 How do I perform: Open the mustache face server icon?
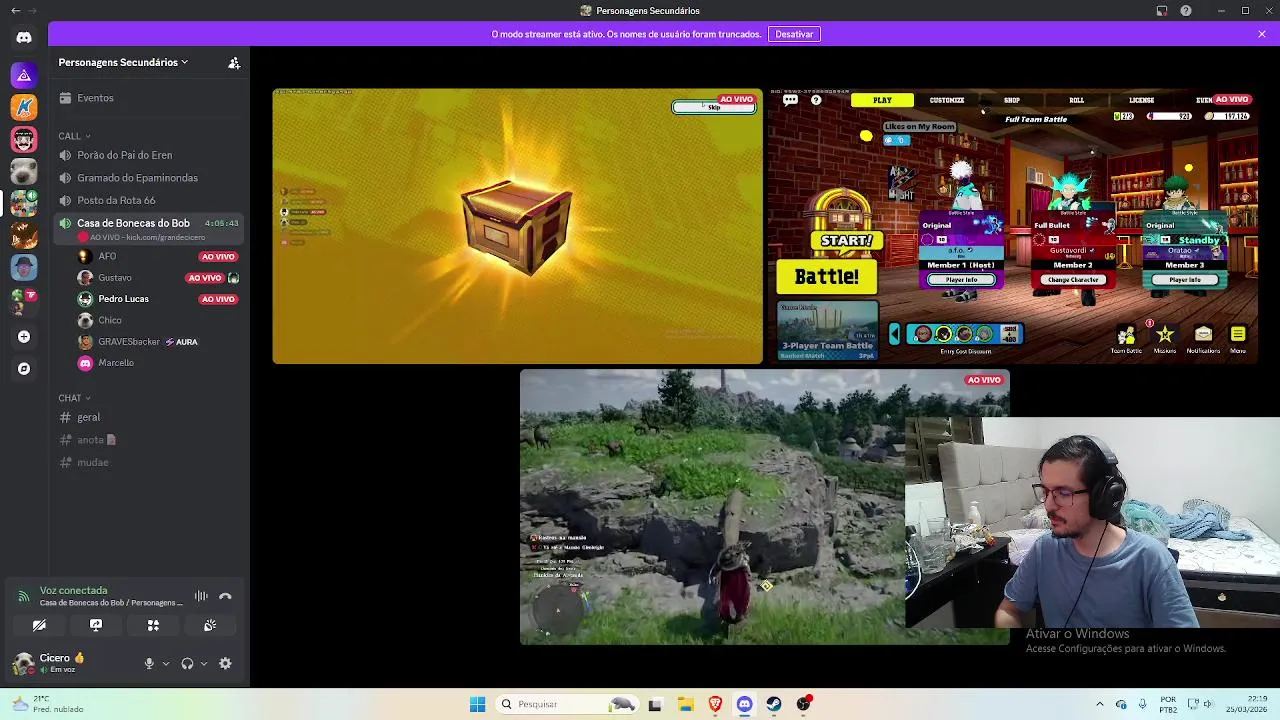pyautogui.click(x=24, y=140)
